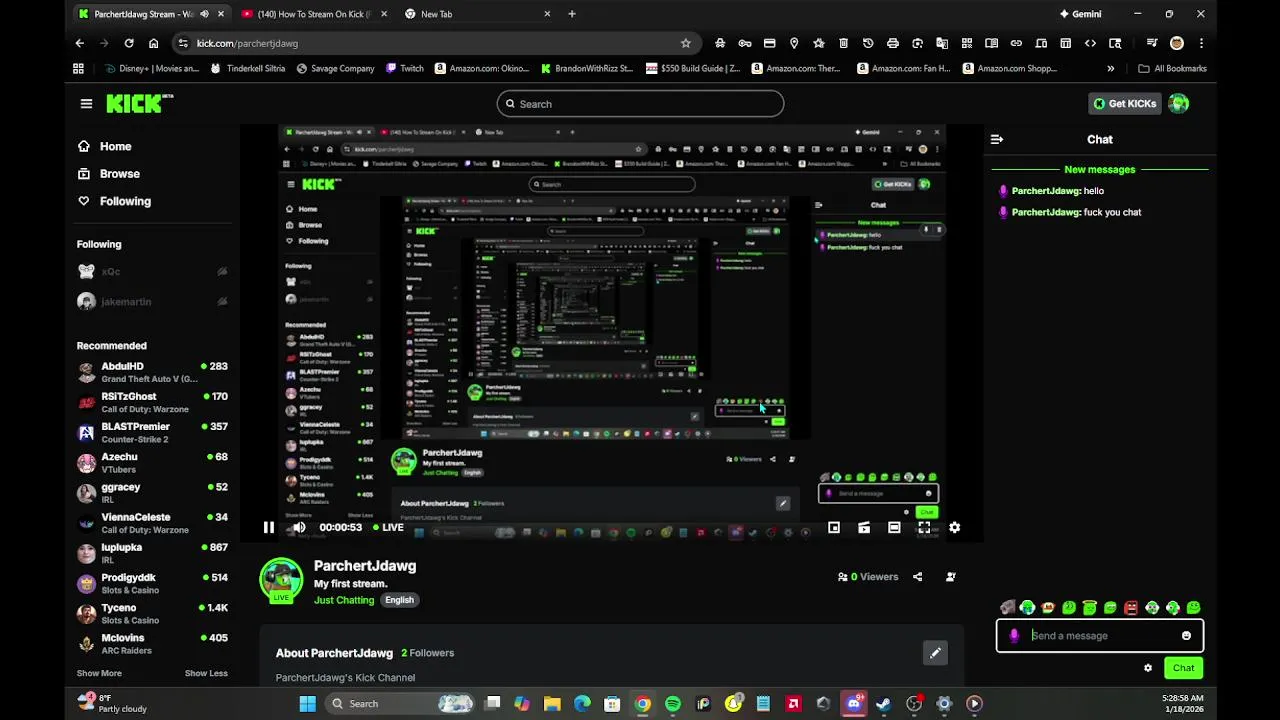Viewport: 1280px width, 720px height.
Task: Open Following in the Kick sidebar
Action: 114,201
